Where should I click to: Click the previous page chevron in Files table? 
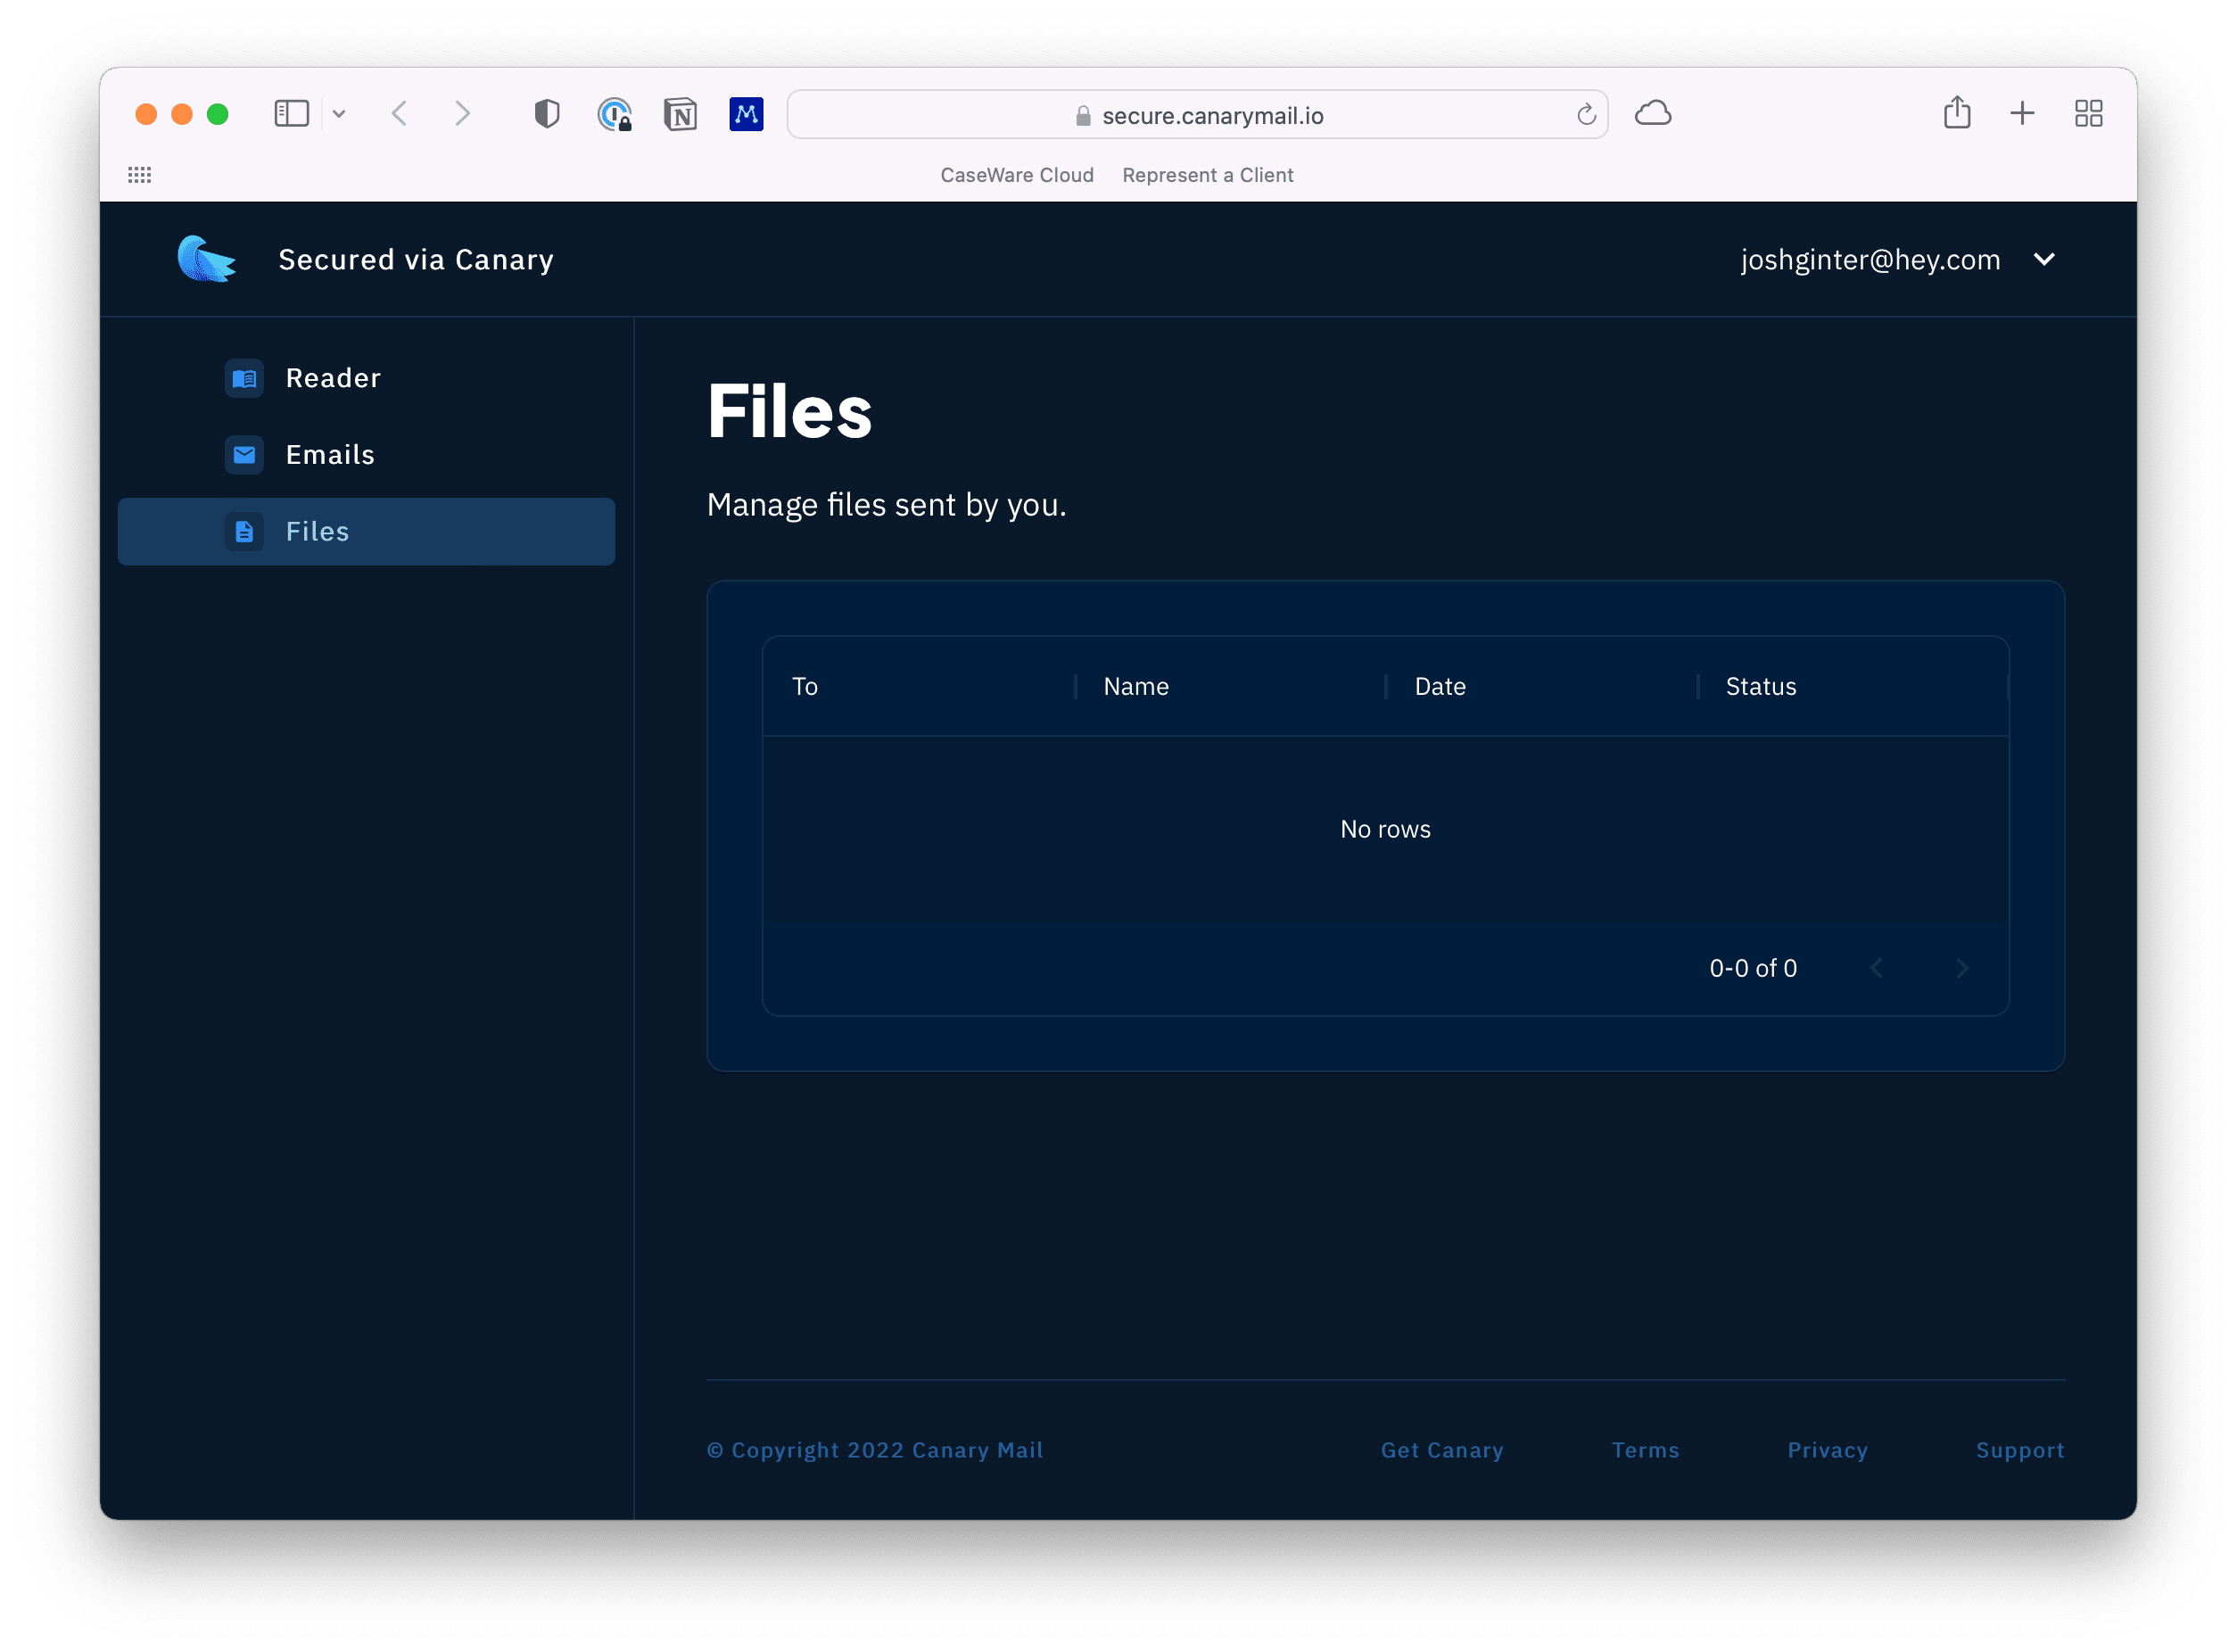click(x=1876, y=968)
